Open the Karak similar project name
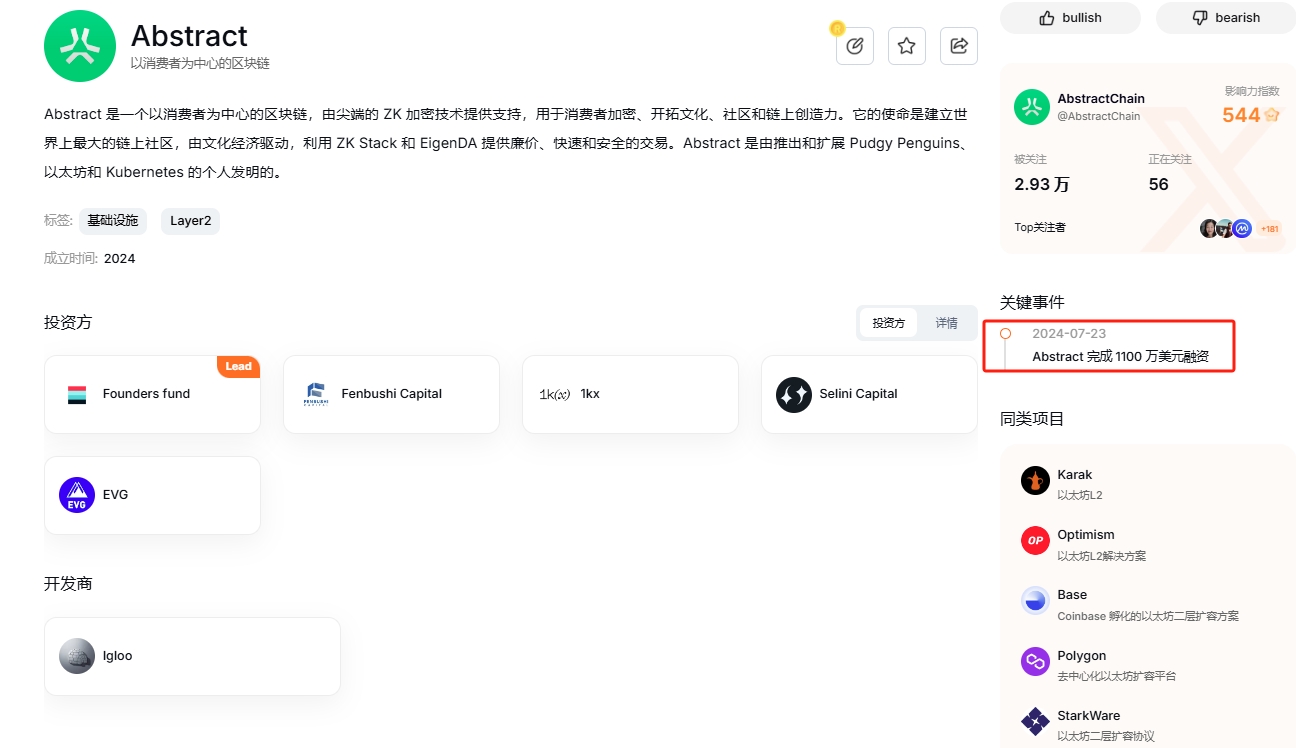1296x748 pixels. [1075, 475]
